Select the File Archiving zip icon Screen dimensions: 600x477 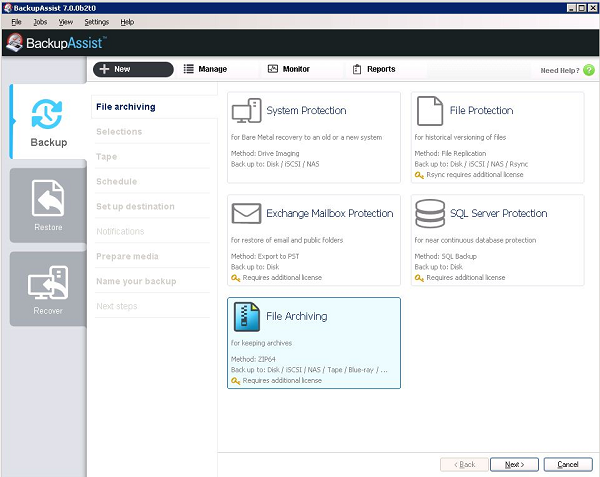tap(247, 317)
